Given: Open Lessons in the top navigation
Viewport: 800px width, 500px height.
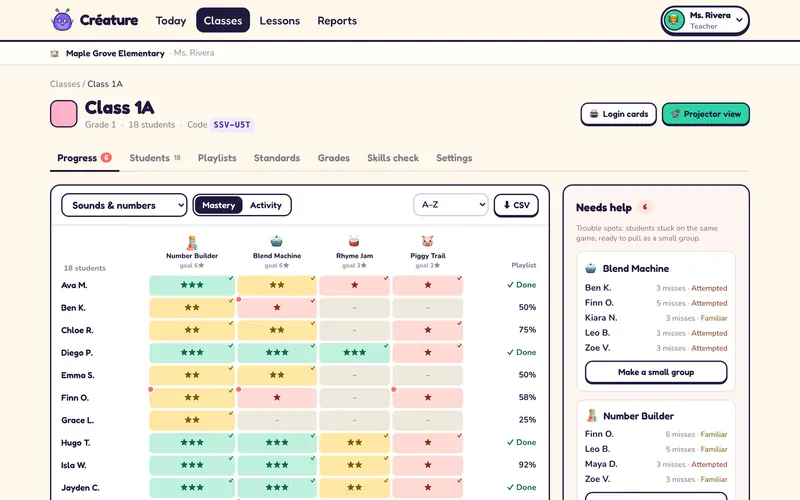Looking at the screenshot, I should (280, 21).
